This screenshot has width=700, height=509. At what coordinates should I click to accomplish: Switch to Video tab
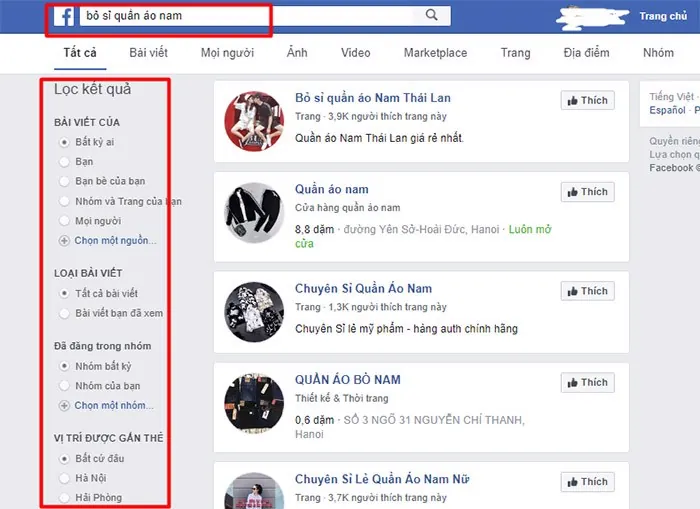(355, 53)
